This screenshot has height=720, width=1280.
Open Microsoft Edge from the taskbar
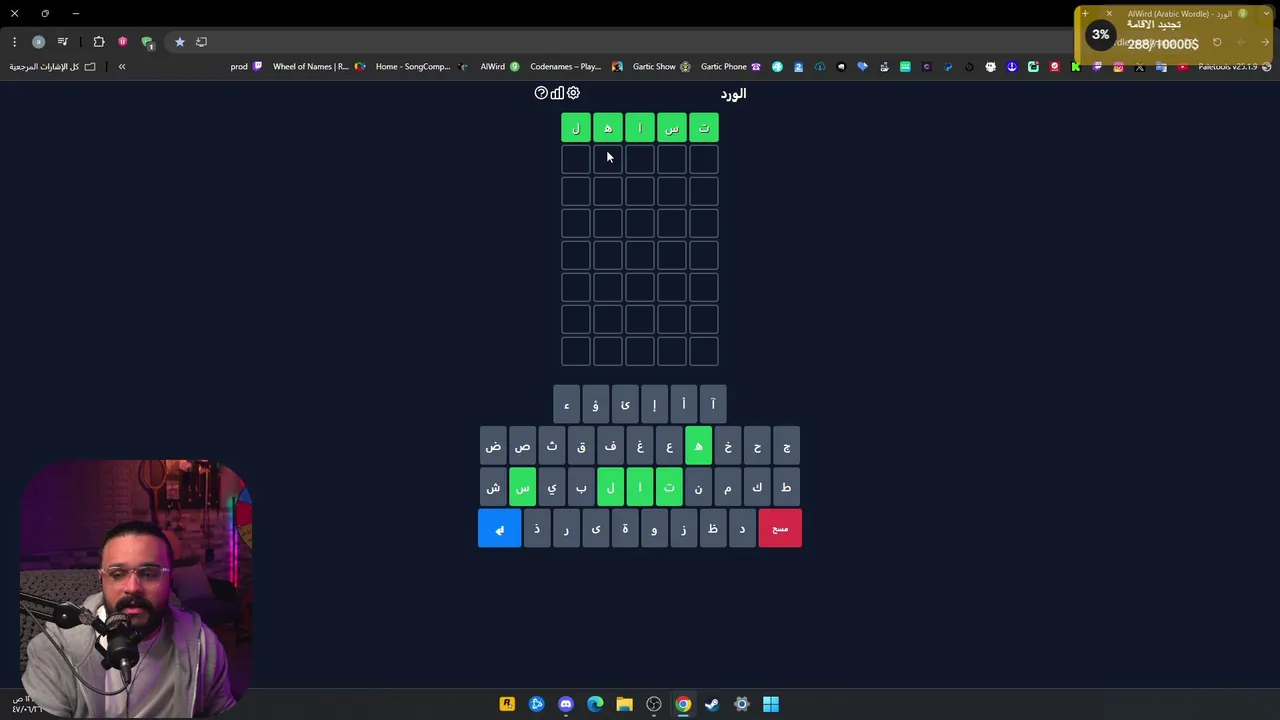[595, 704]
